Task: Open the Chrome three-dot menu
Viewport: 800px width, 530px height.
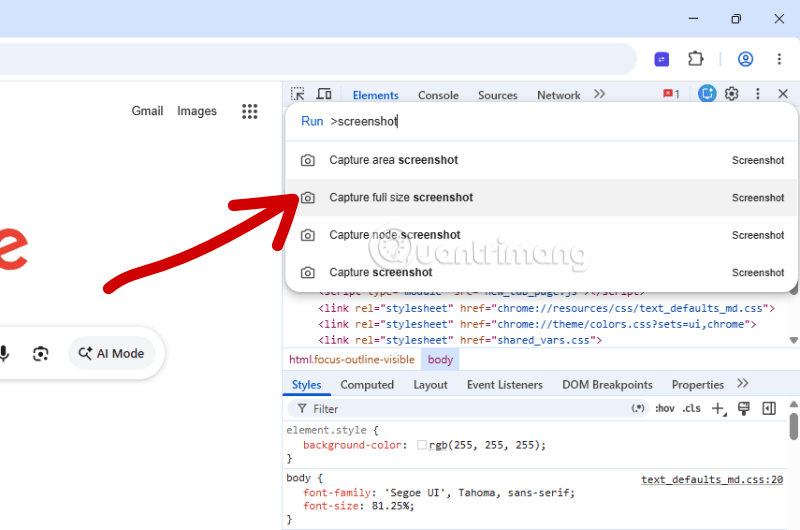Action: click(x=779, y=59)
